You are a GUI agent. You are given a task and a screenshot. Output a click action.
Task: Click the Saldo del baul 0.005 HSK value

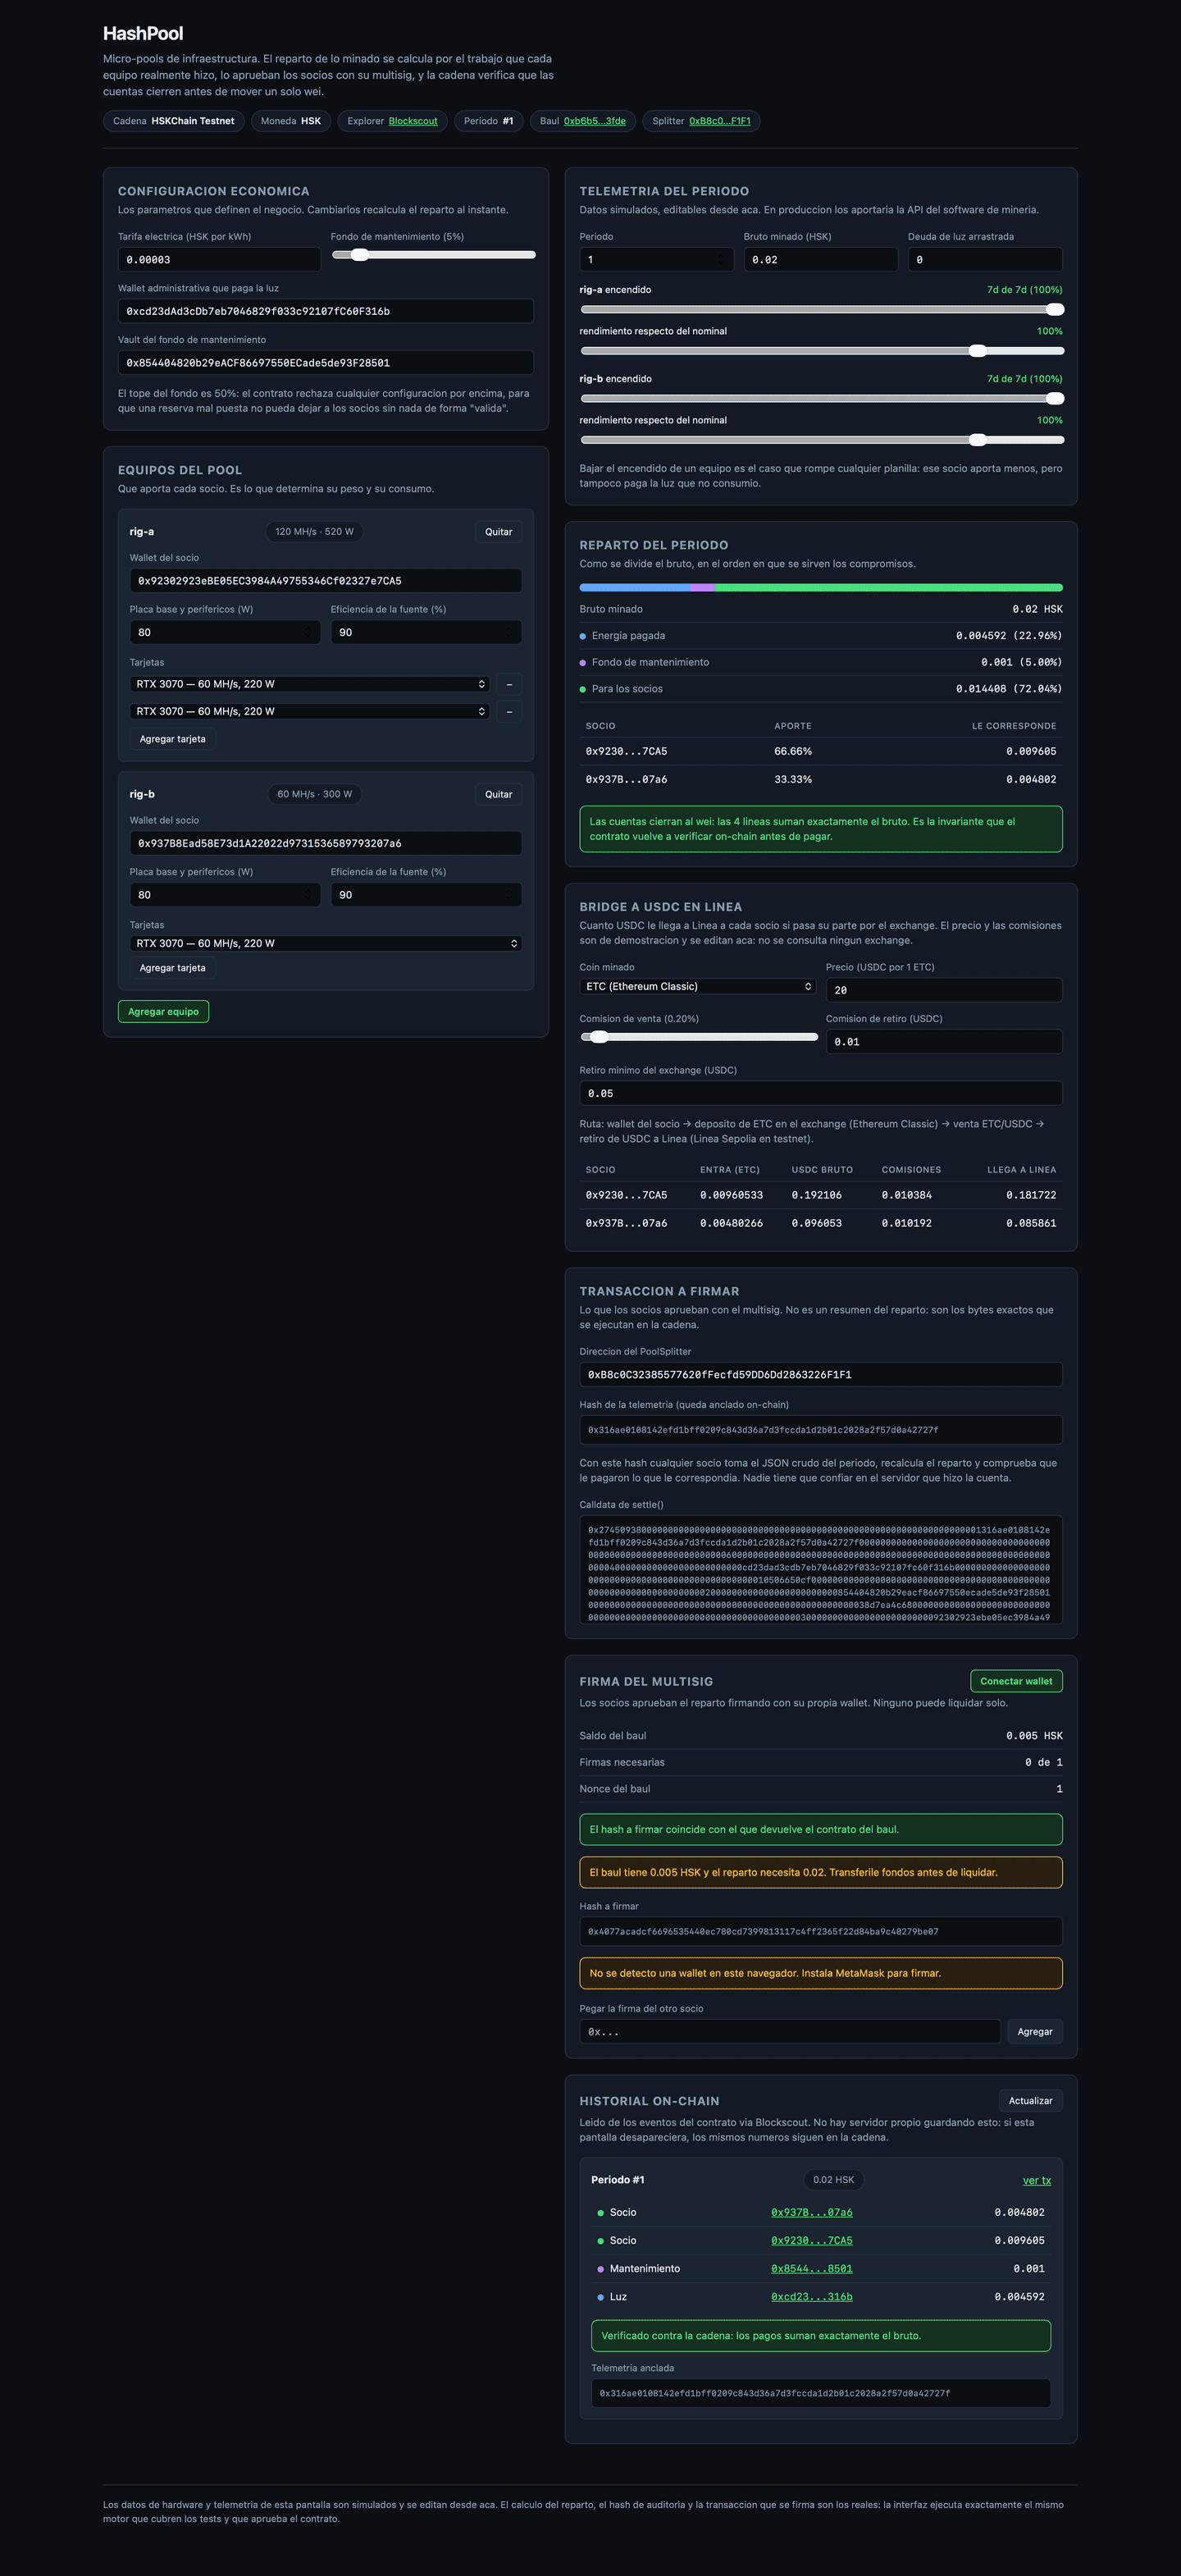click(1034, 1736)
